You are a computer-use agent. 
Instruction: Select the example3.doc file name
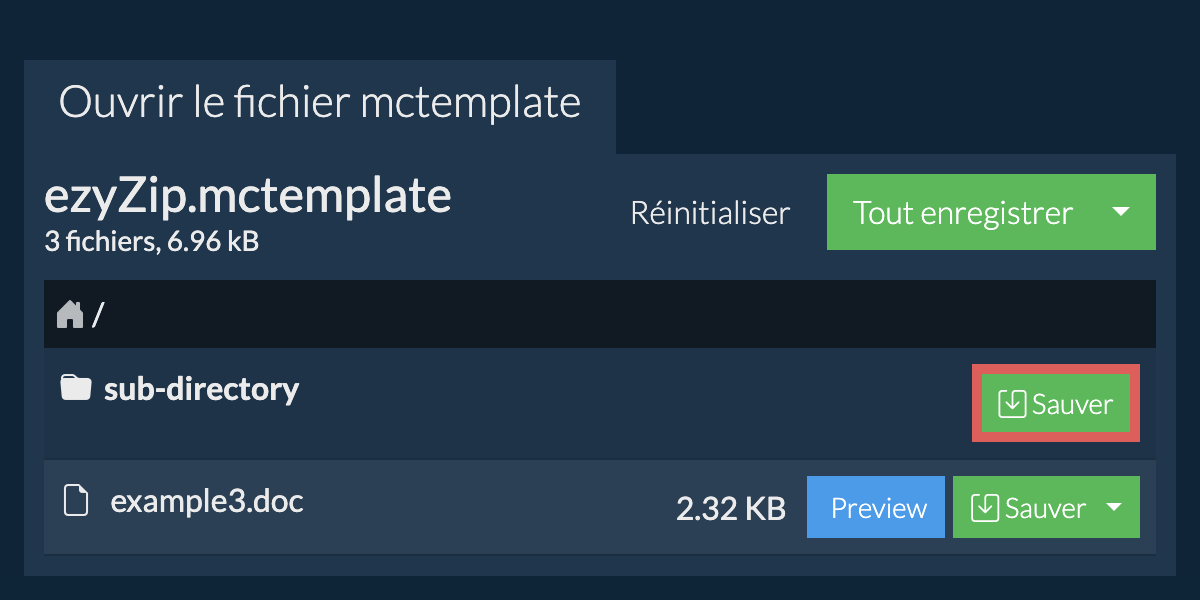click(207, 500)
